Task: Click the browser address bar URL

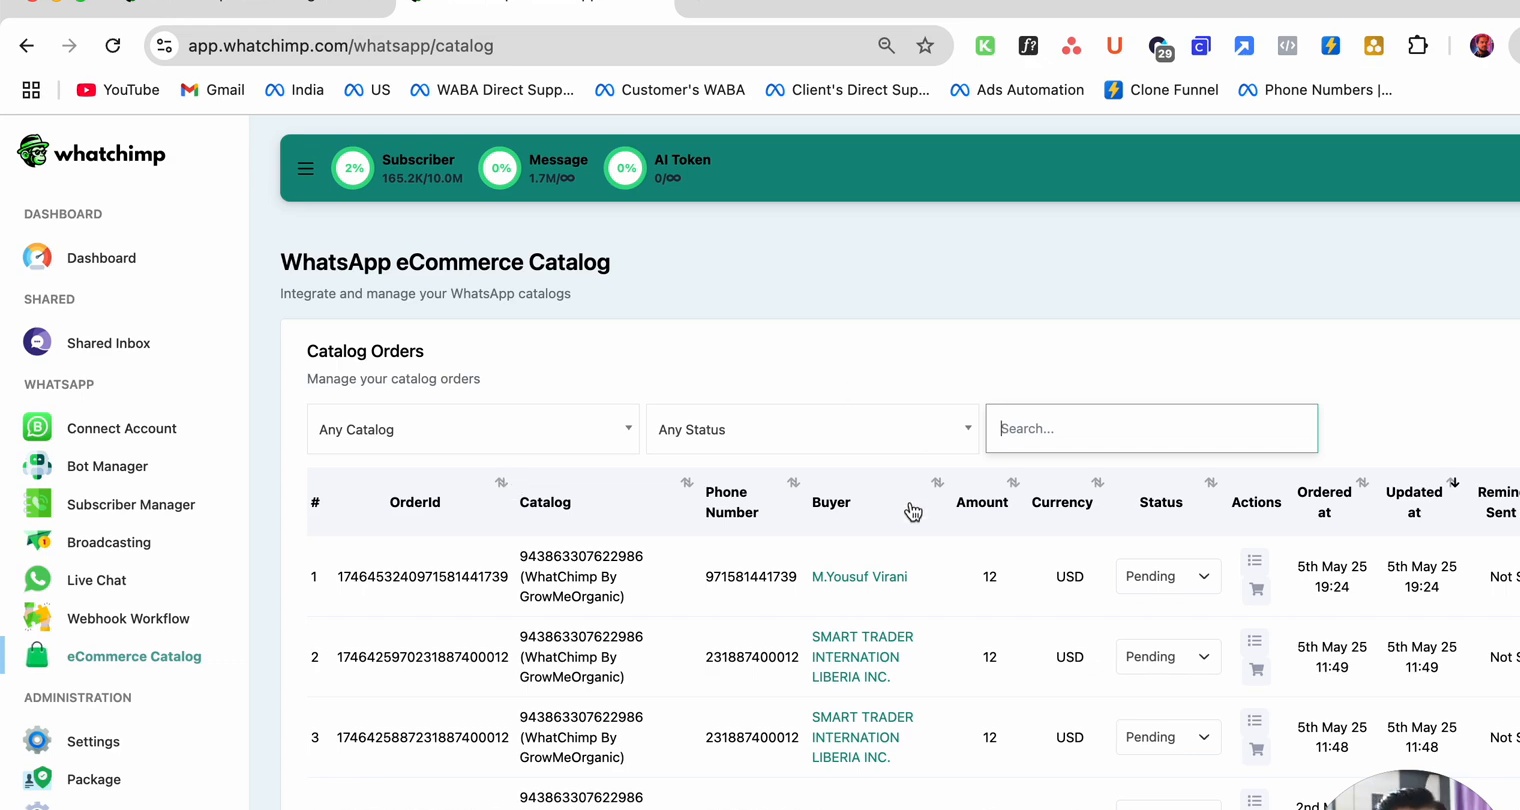Action: pyautogui.click(x=341, y=46)
